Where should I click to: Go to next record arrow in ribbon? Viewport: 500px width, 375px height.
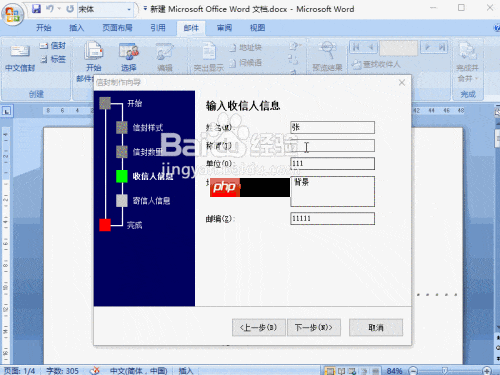point(427,47)
